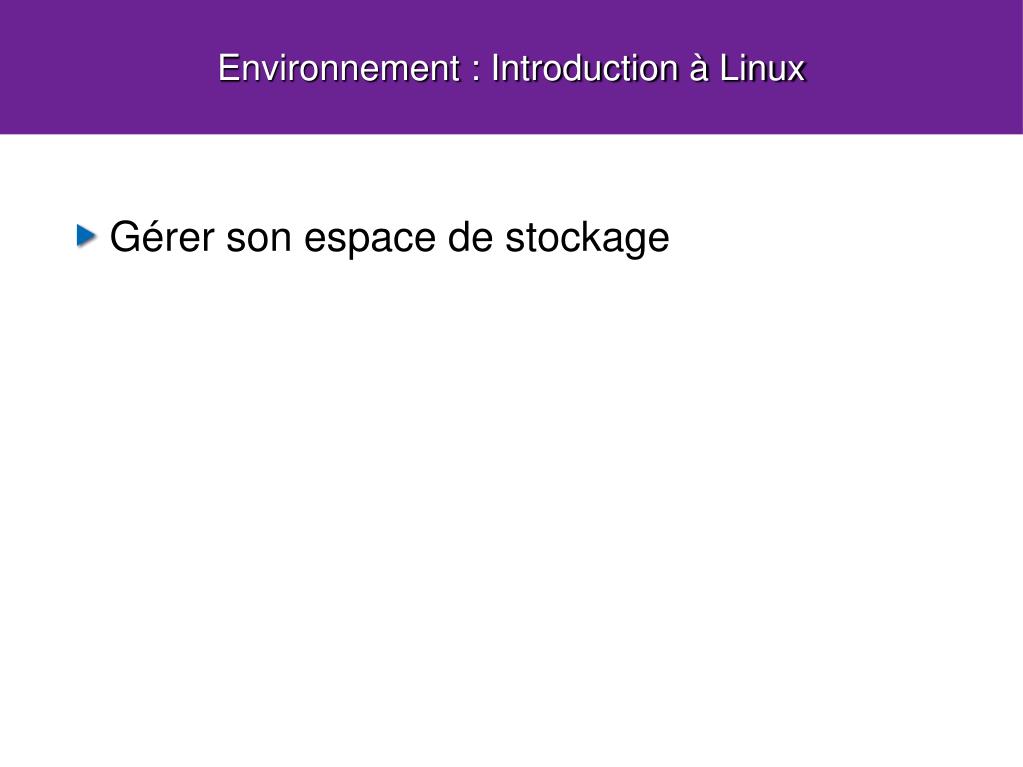The image size is (1023, 767).
Task: Select the slide title 'Environnement : Introduction à Linux'
Action: coord(512,68)
